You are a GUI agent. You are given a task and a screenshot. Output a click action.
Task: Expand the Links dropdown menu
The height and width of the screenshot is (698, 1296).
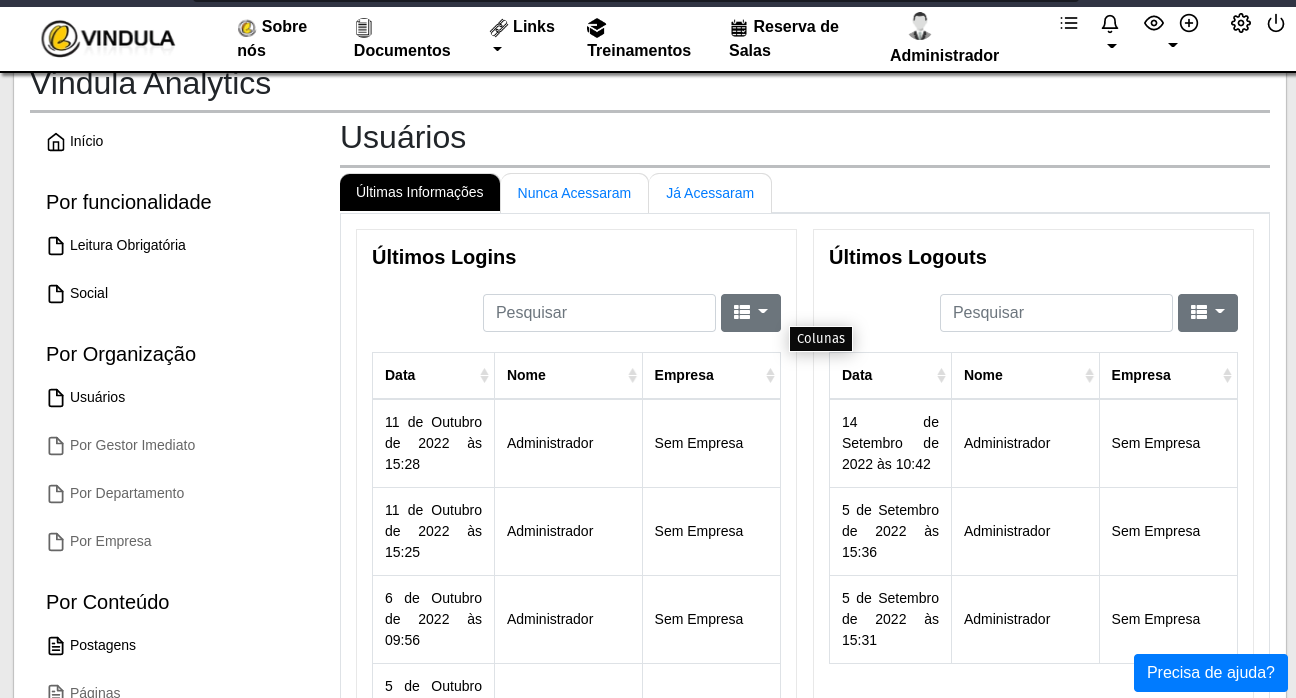click(x=521, y=37)
